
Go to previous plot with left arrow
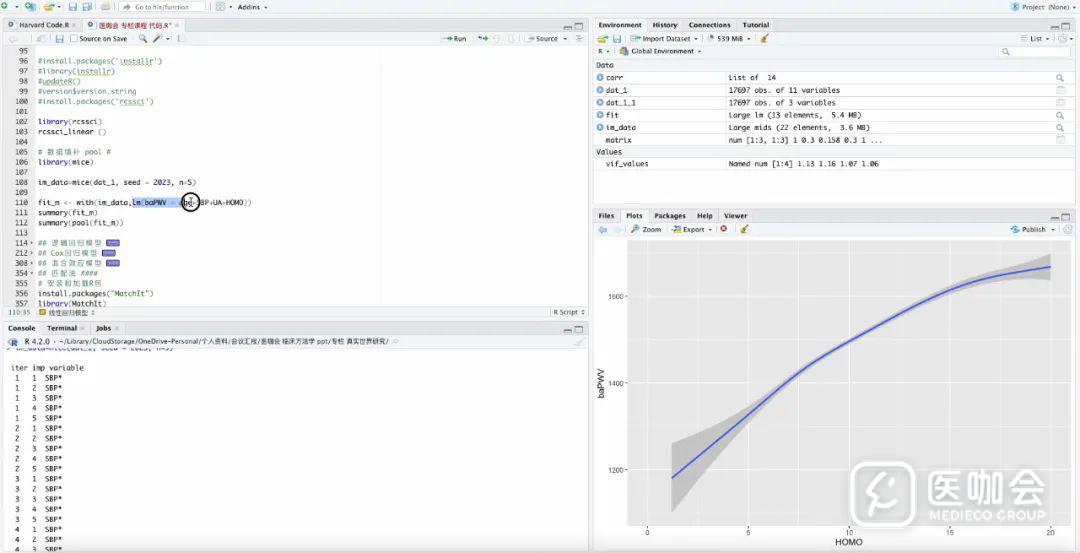click(x=603, y=229)
